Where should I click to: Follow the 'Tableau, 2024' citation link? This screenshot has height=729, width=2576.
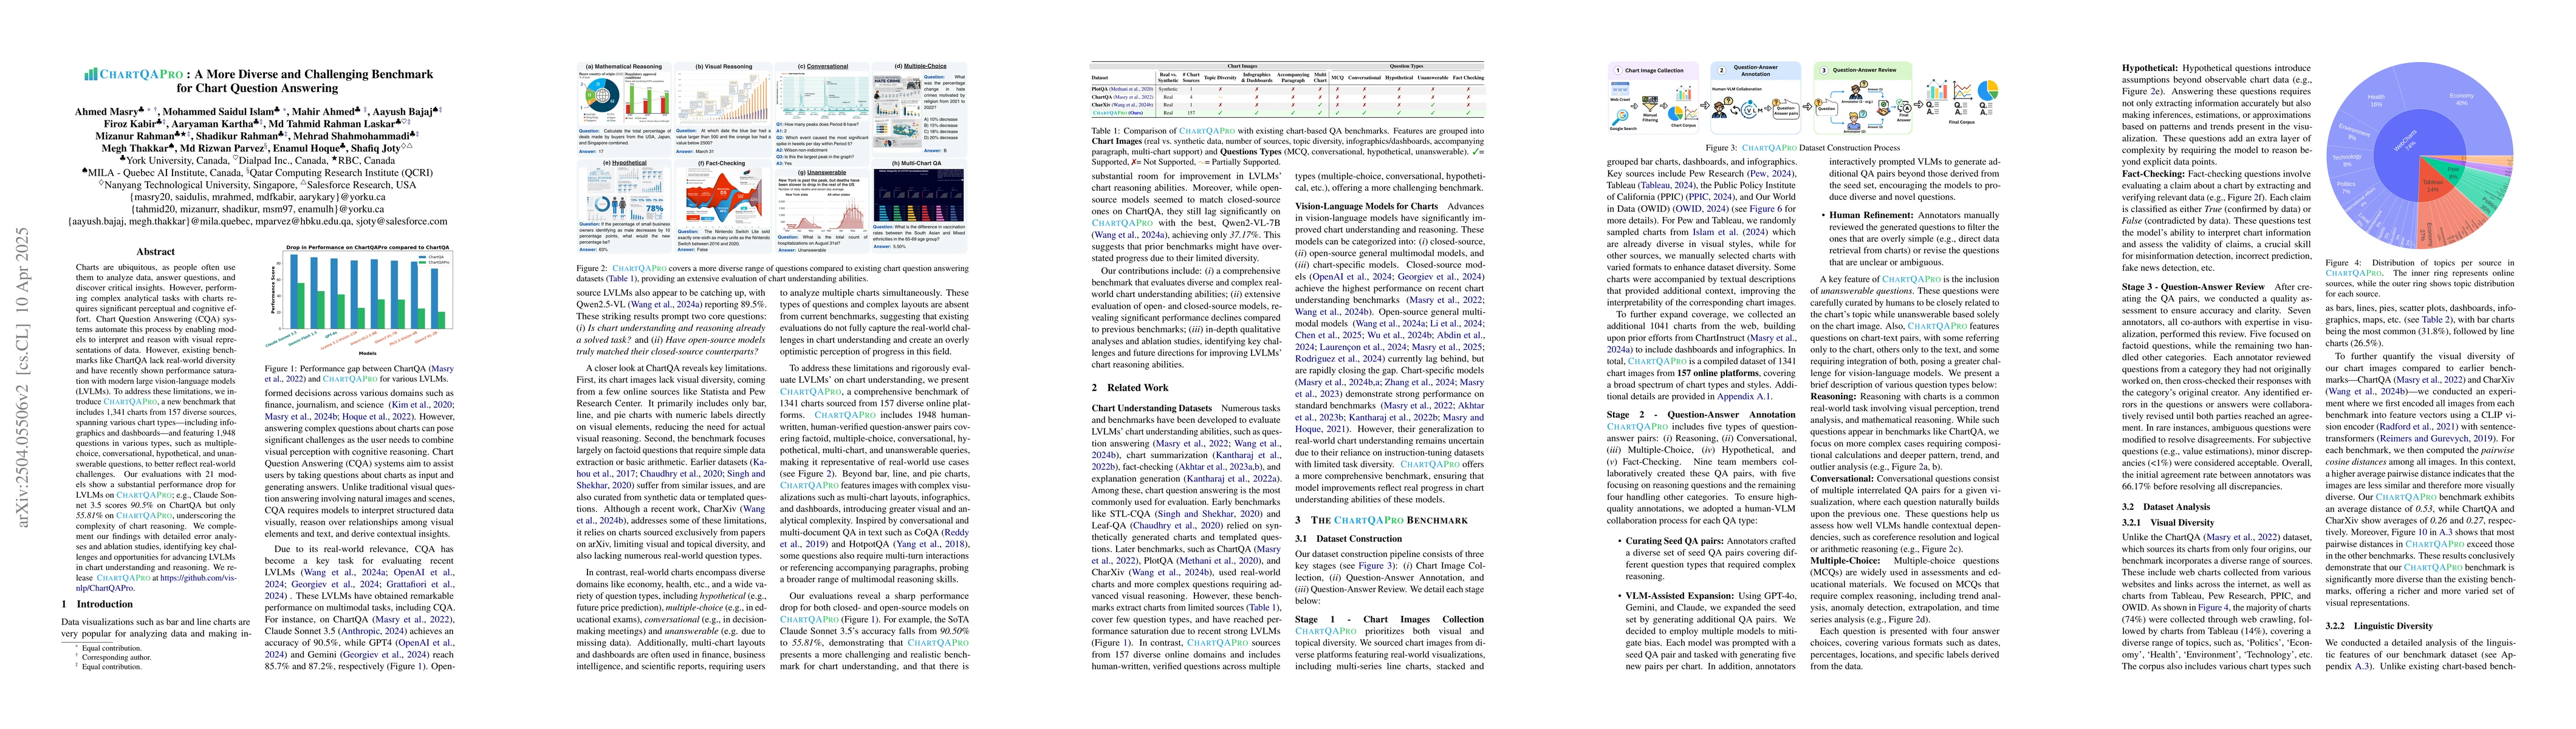(1667, 186)
